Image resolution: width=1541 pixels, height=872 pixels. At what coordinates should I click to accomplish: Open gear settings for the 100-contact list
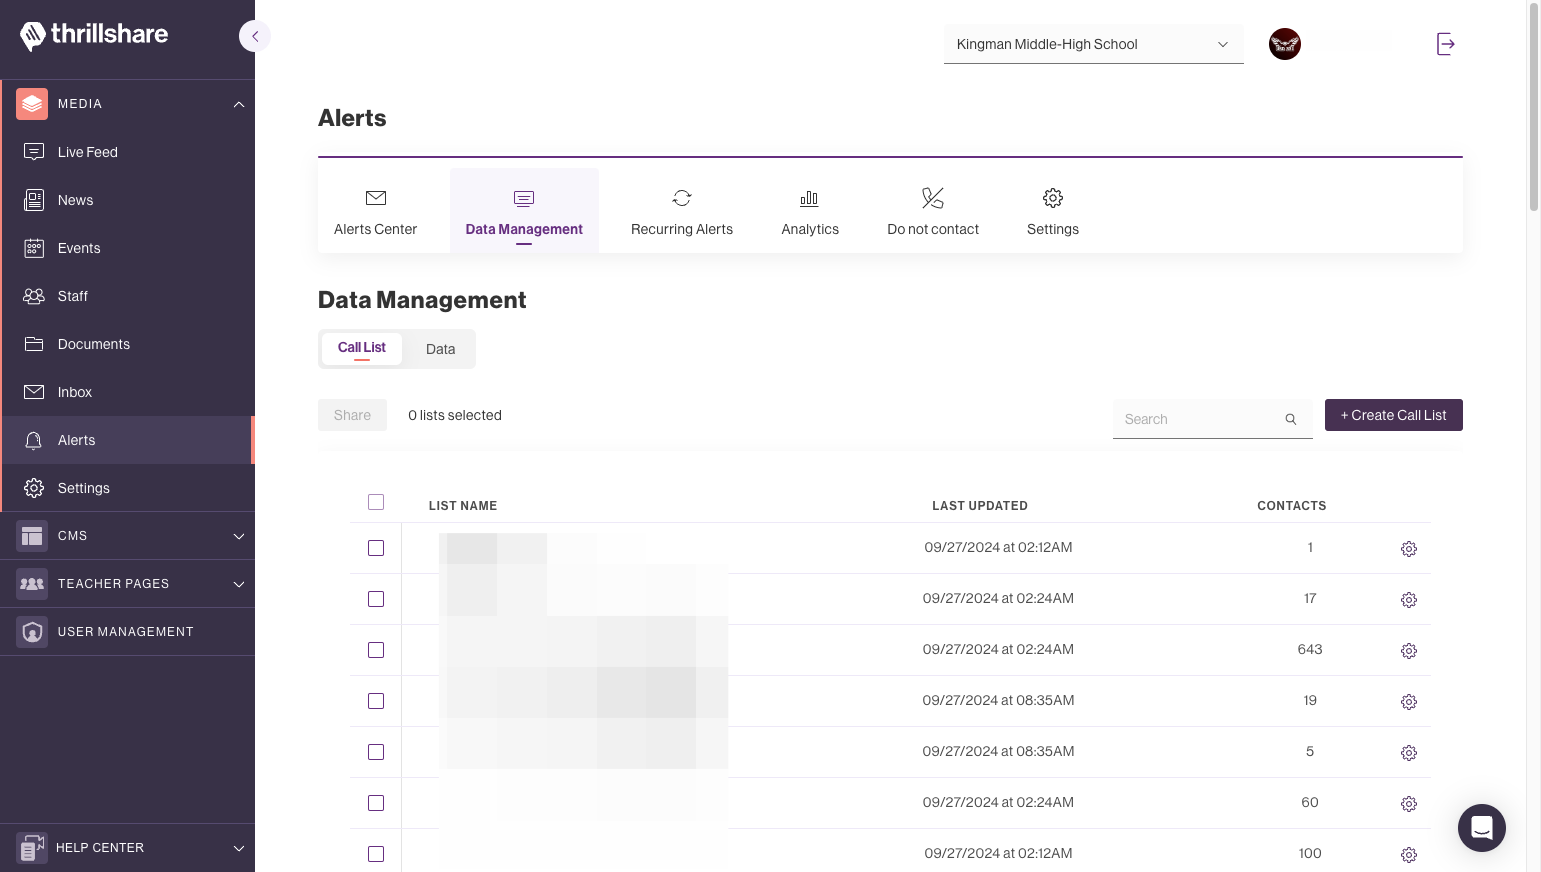(x=1409, y=855)
